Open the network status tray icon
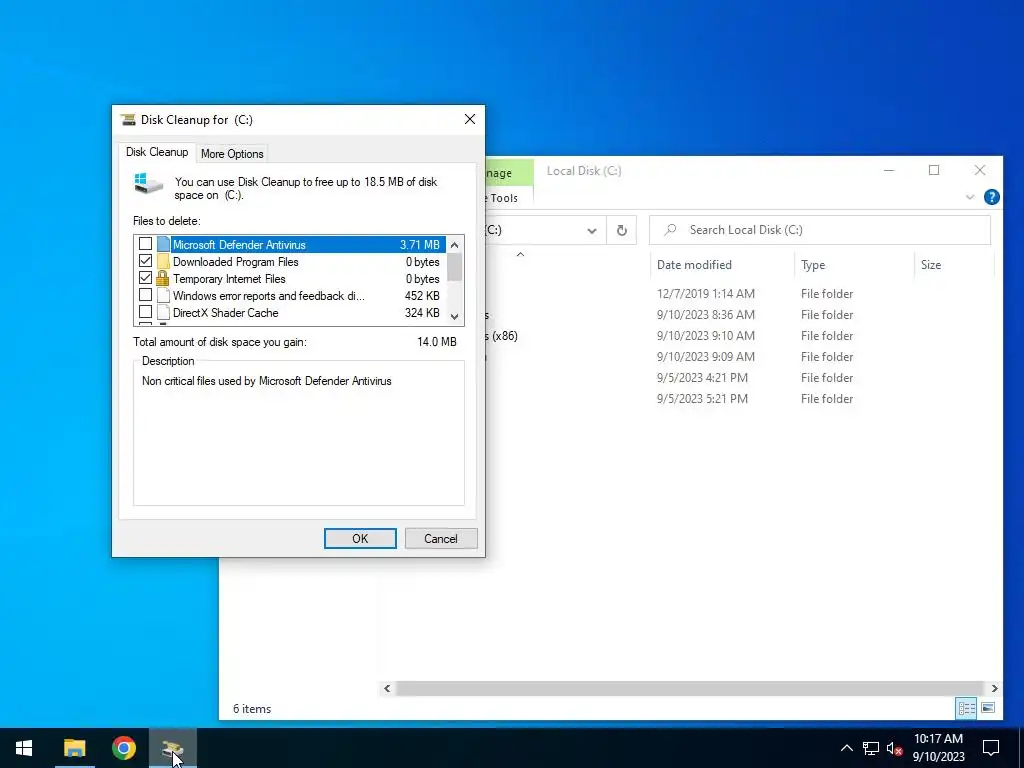 point(871,748)
